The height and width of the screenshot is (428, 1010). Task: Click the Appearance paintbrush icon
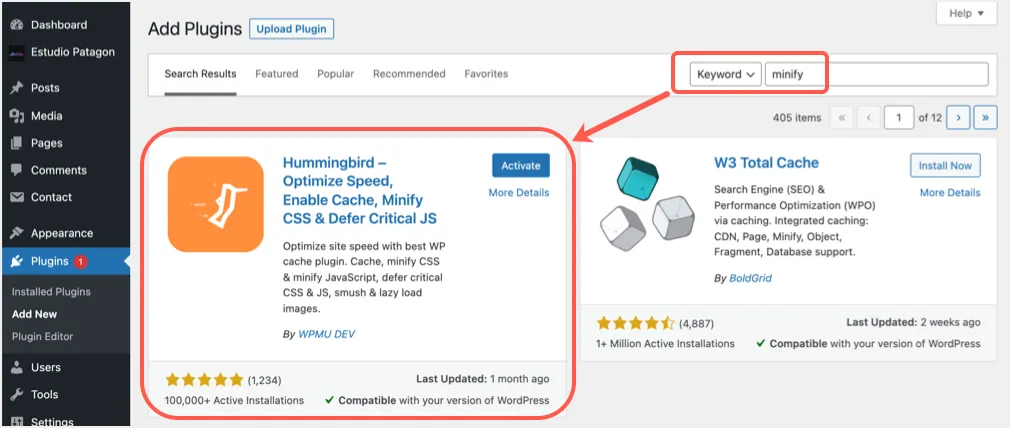pyautogui.click(x=16, y=233)
